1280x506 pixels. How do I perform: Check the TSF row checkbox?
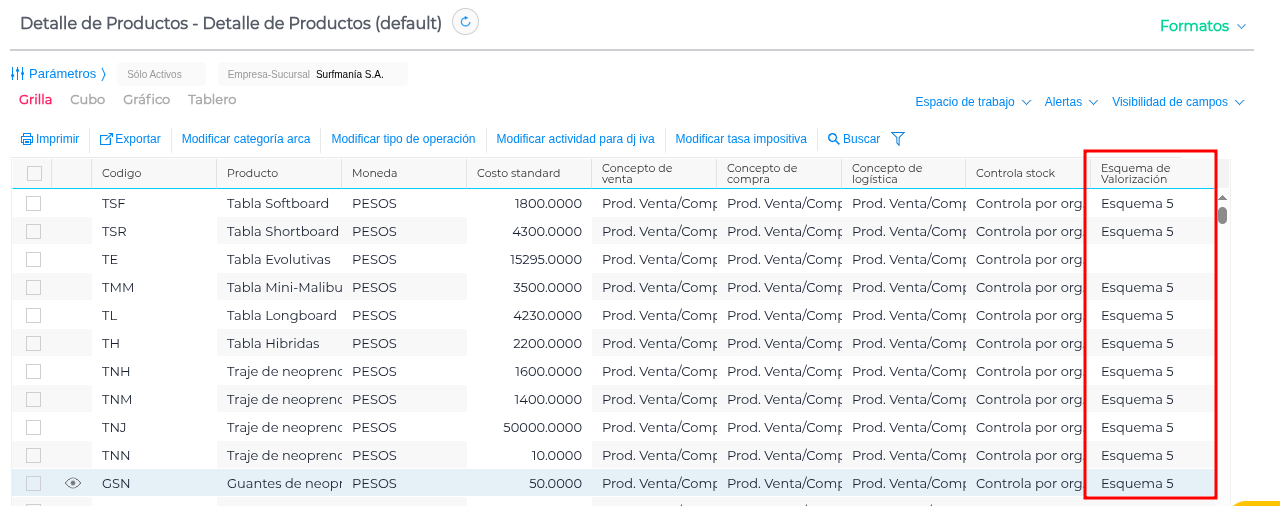point(34,203)
